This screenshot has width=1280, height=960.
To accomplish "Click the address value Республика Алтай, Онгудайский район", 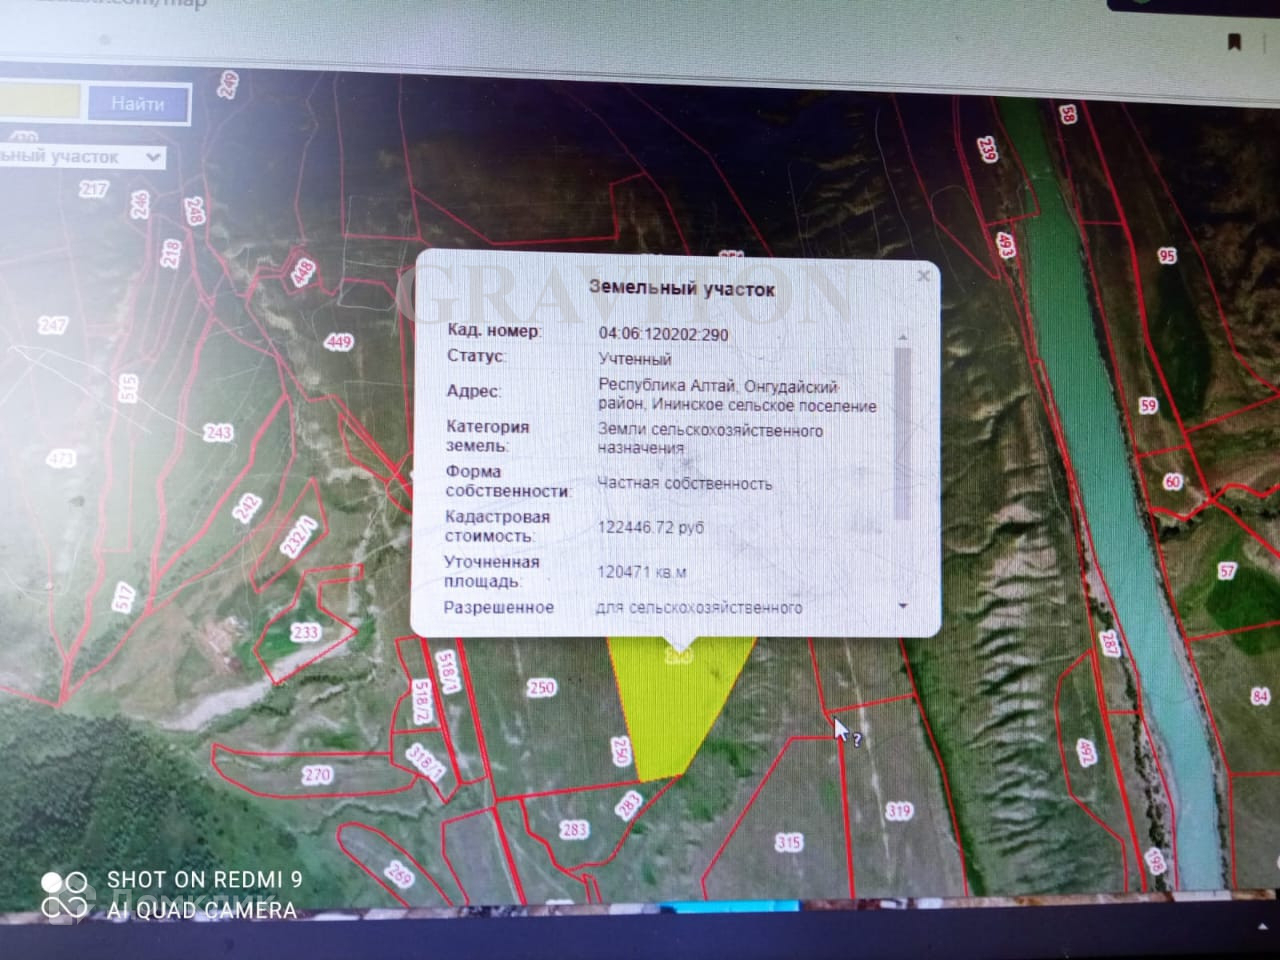I will pyautogui.click(x=737, y=396).
